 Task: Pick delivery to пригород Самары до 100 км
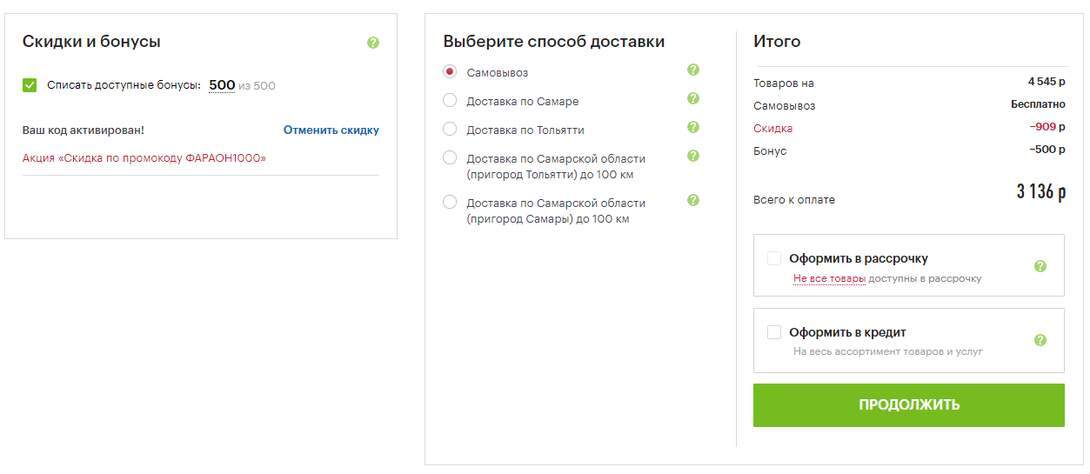(450, 202)
